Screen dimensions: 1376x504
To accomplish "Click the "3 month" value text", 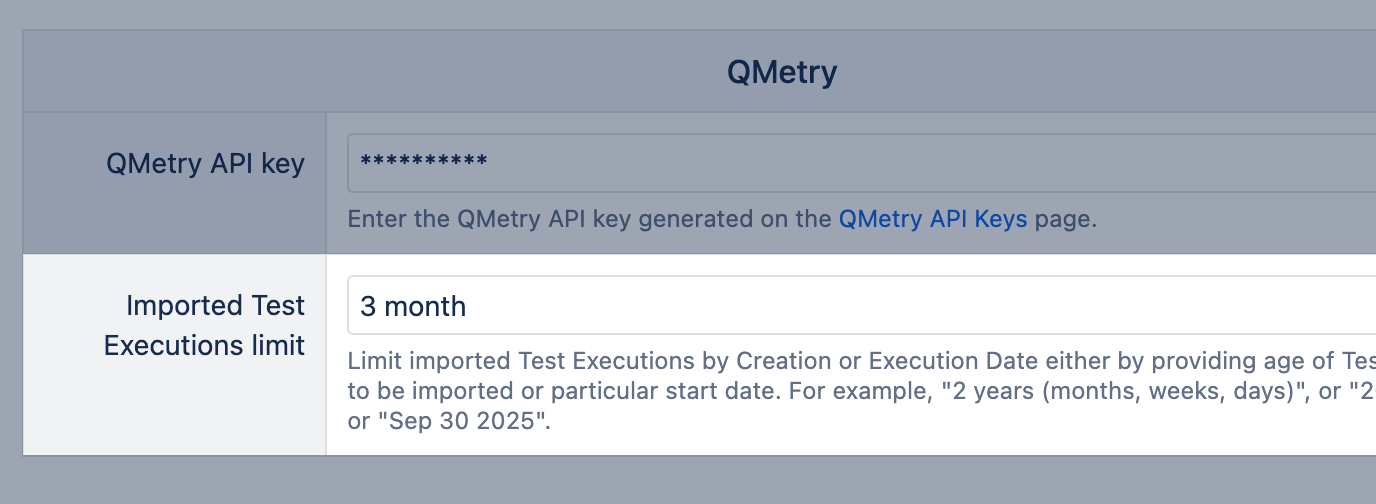I will click(x=413, y=306).
